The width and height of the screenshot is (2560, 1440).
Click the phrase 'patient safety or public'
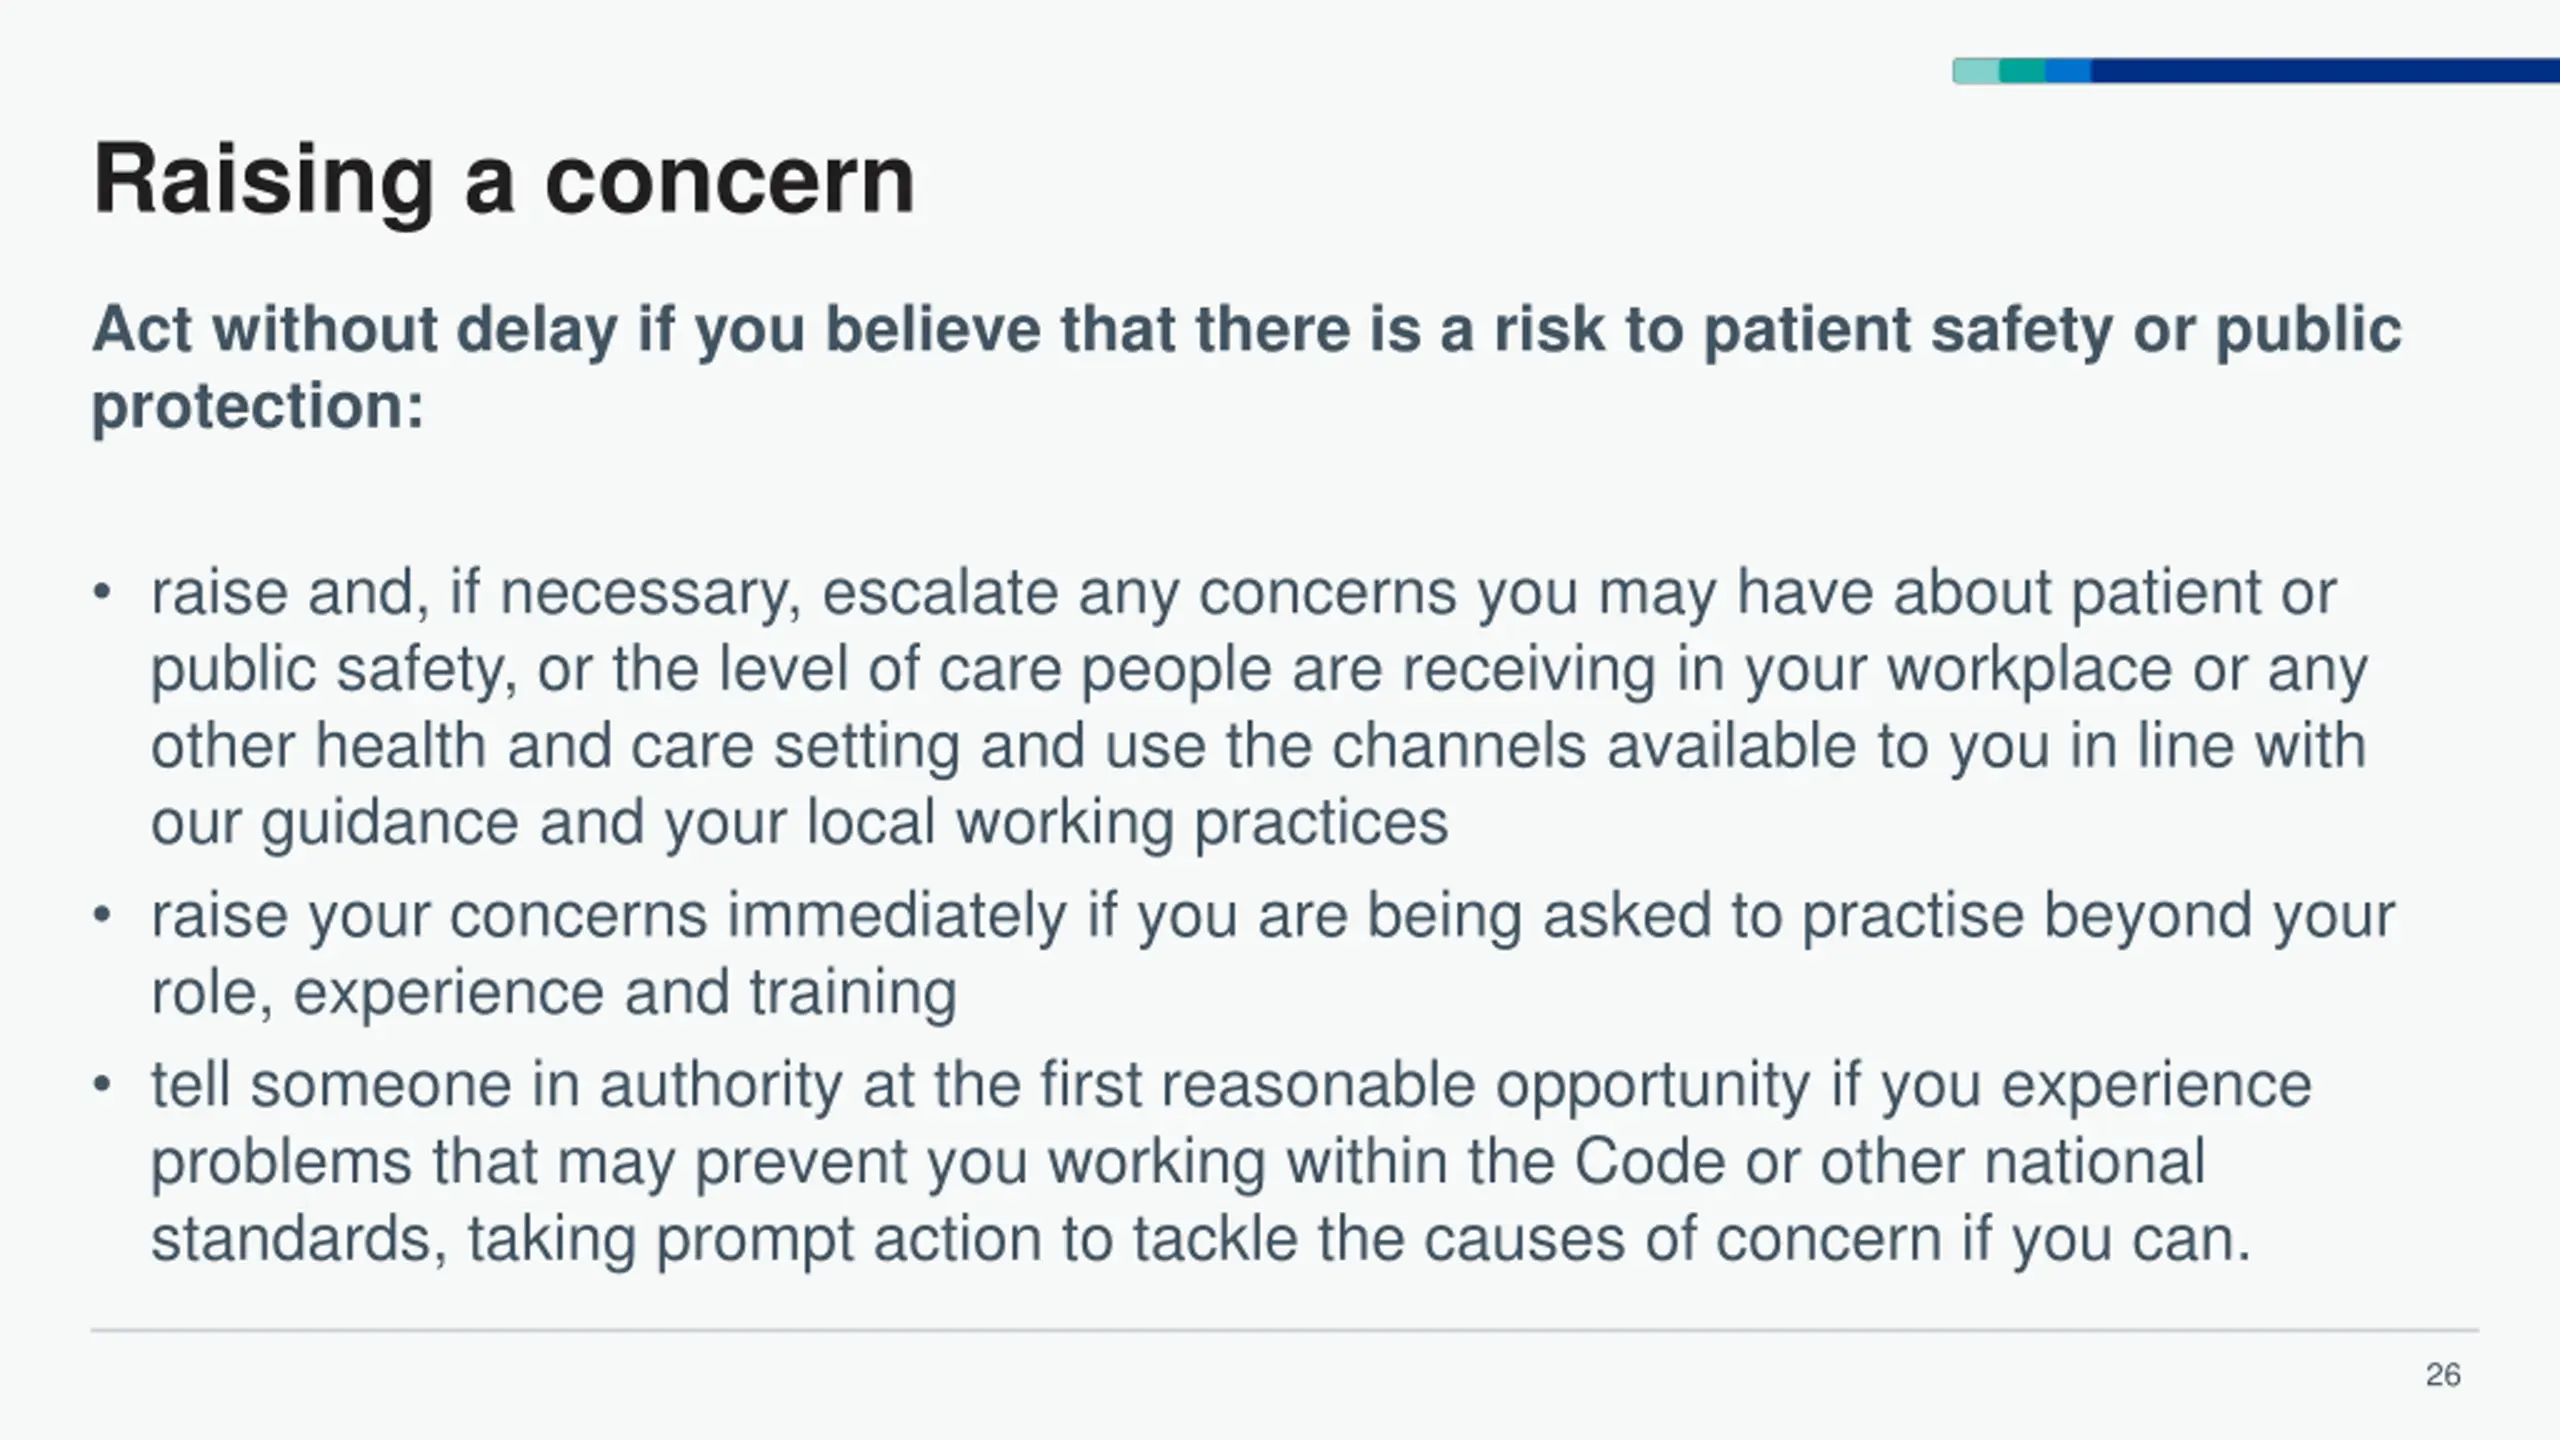click(2052, 330)
